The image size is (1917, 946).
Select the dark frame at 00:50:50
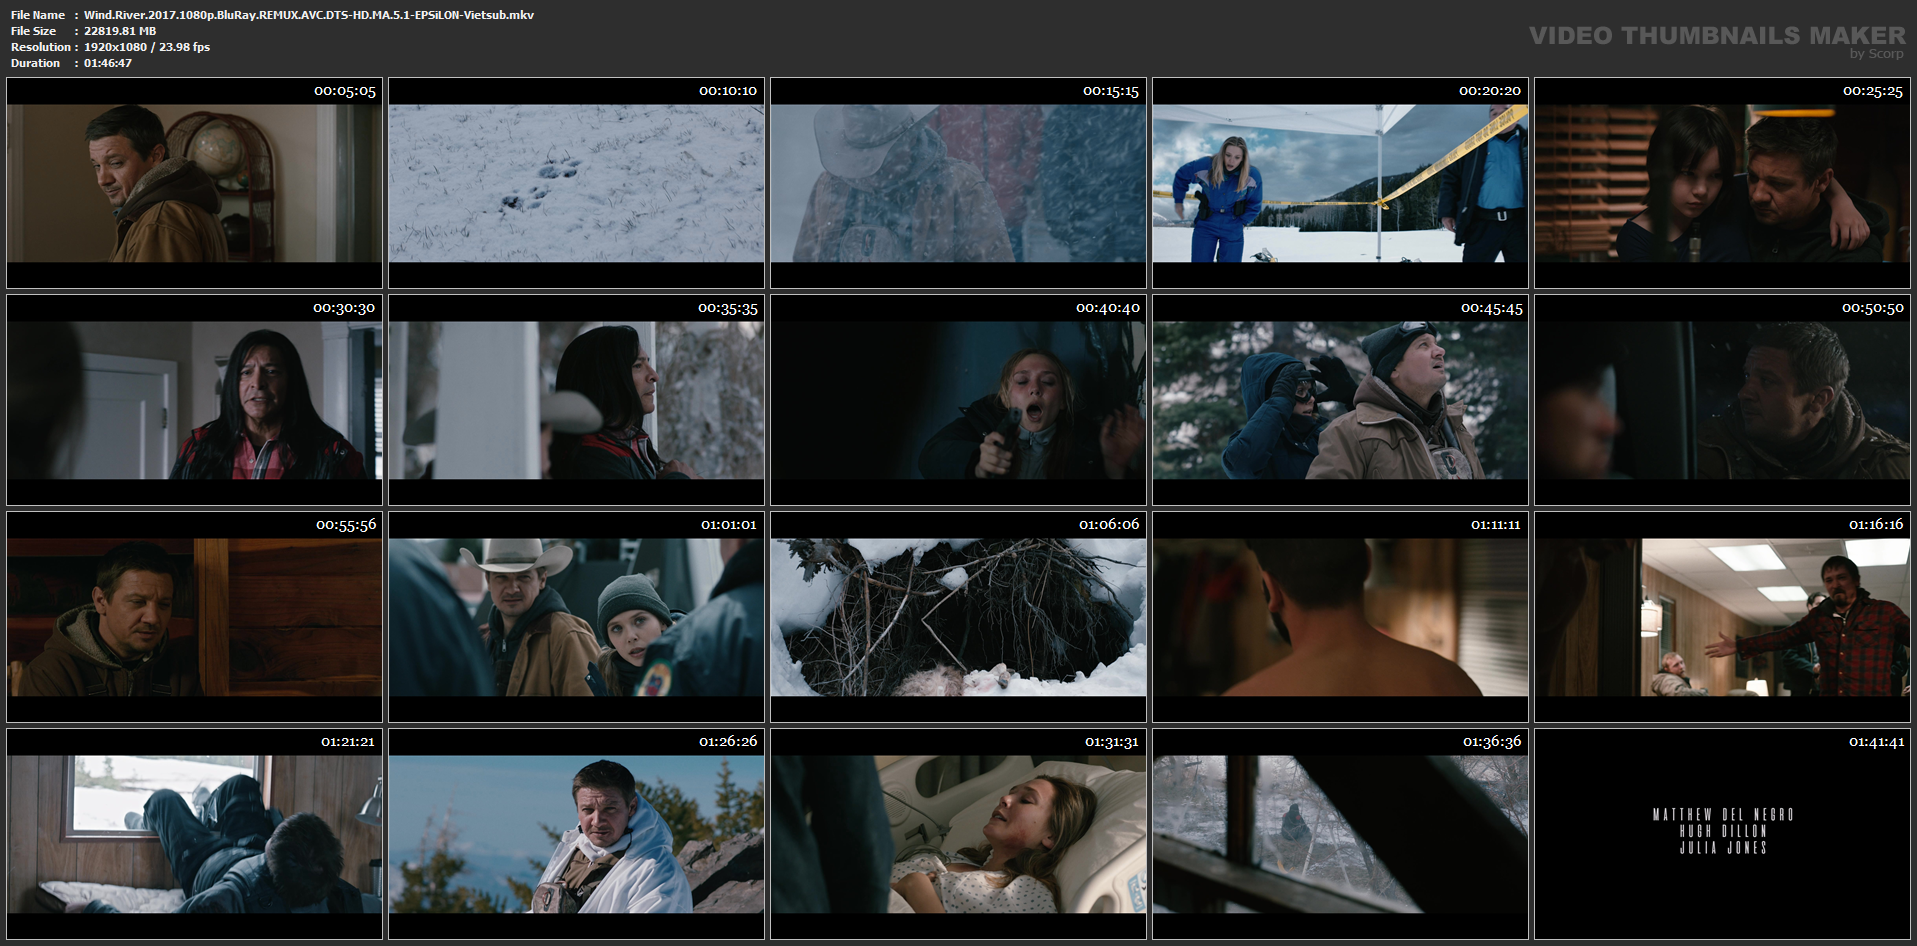(1722, 400)
